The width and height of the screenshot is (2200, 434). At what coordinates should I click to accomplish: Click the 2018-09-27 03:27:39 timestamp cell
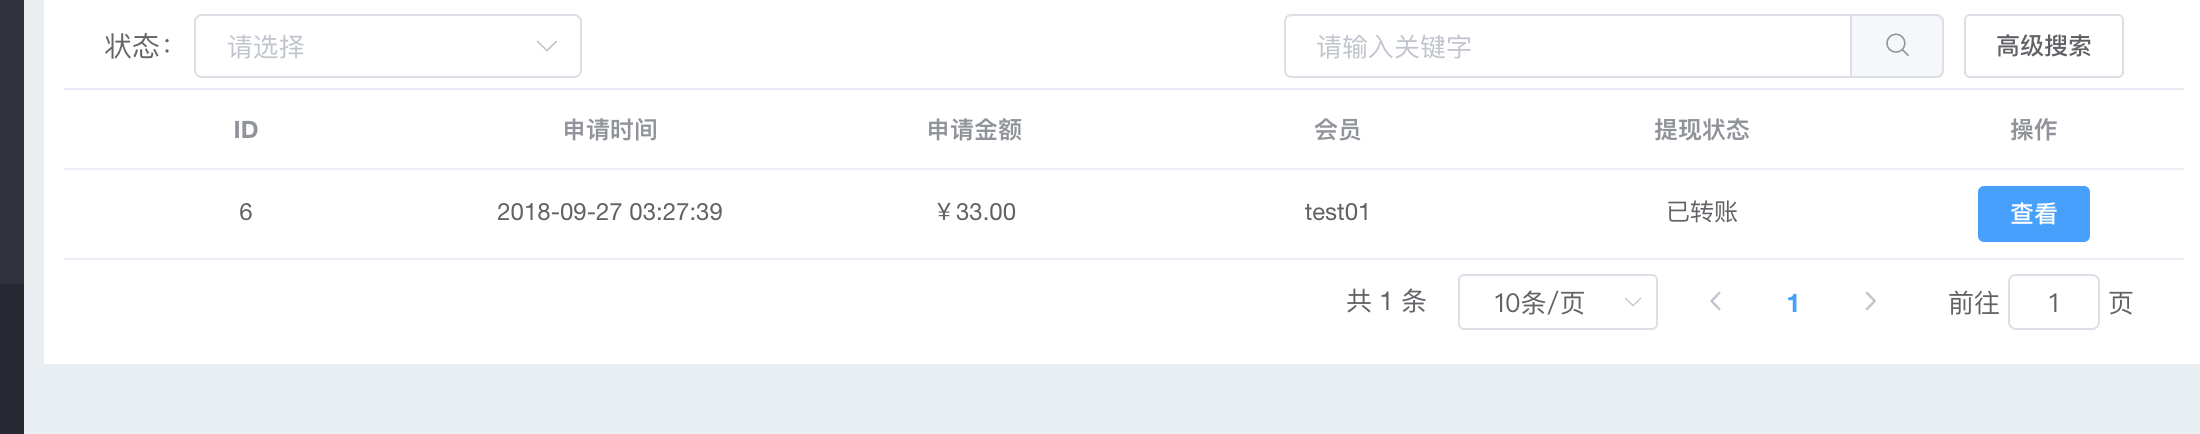point(610,212)
